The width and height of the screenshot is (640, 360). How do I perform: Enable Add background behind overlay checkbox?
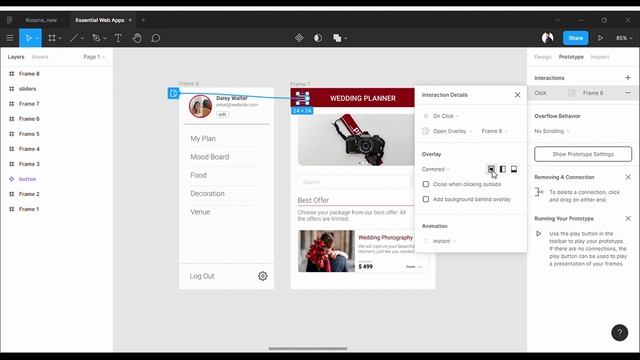[x=426, y=199]
